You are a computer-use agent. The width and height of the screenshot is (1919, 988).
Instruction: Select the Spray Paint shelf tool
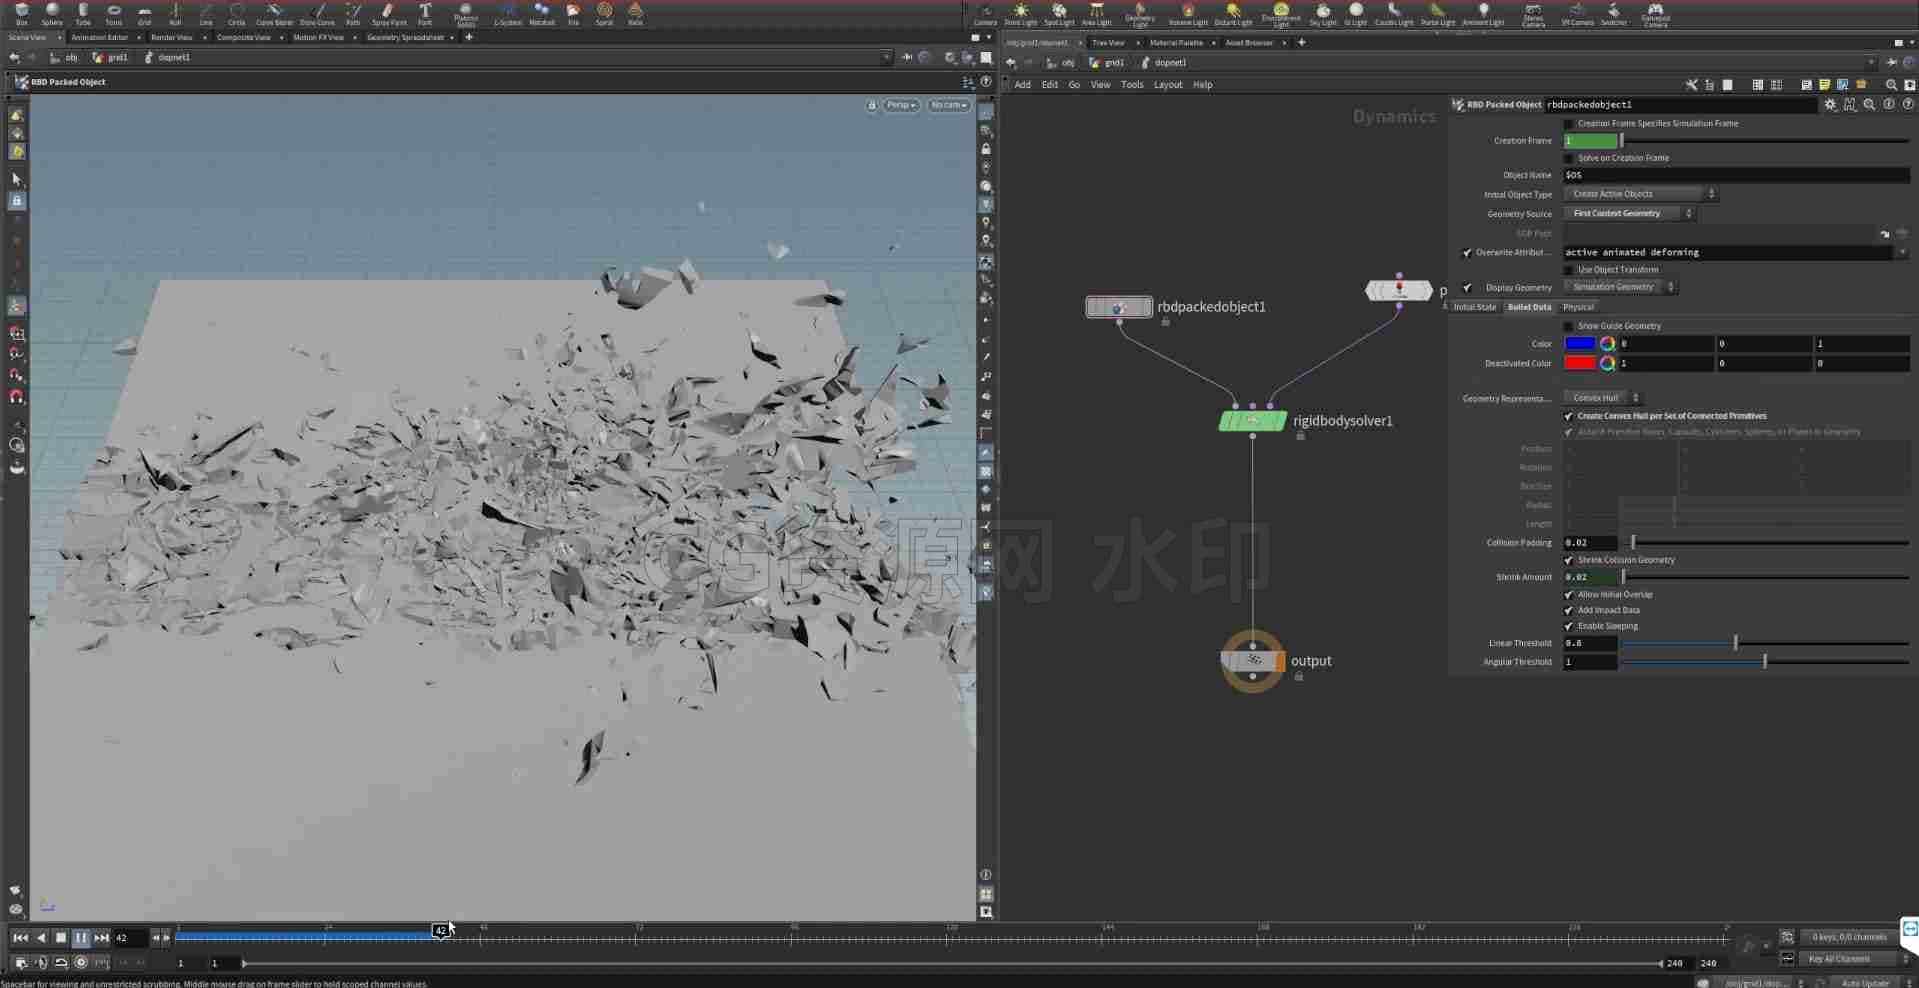(389, 13)
